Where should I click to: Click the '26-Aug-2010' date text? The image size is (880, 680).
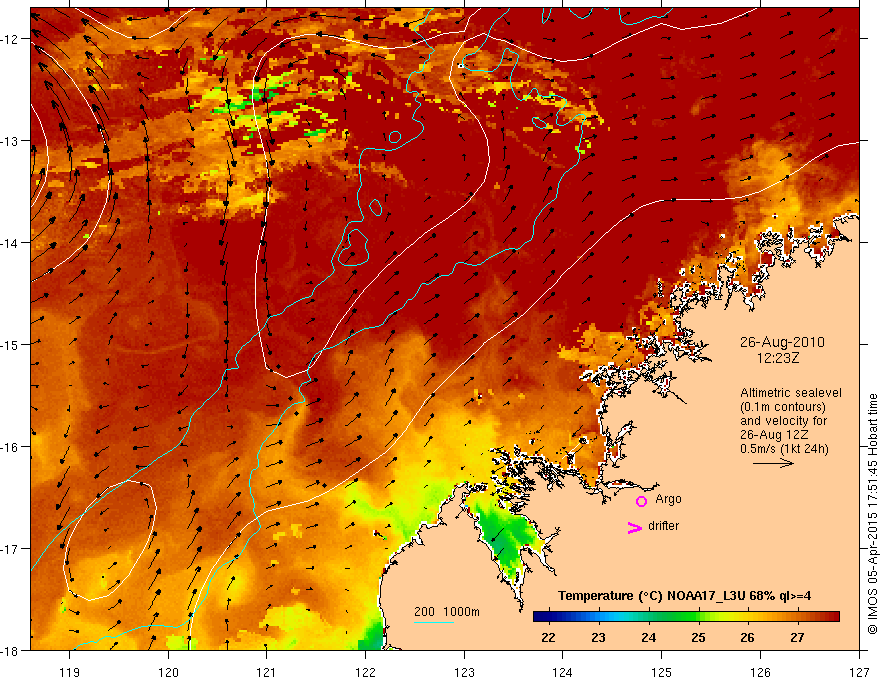click(782, 342)
